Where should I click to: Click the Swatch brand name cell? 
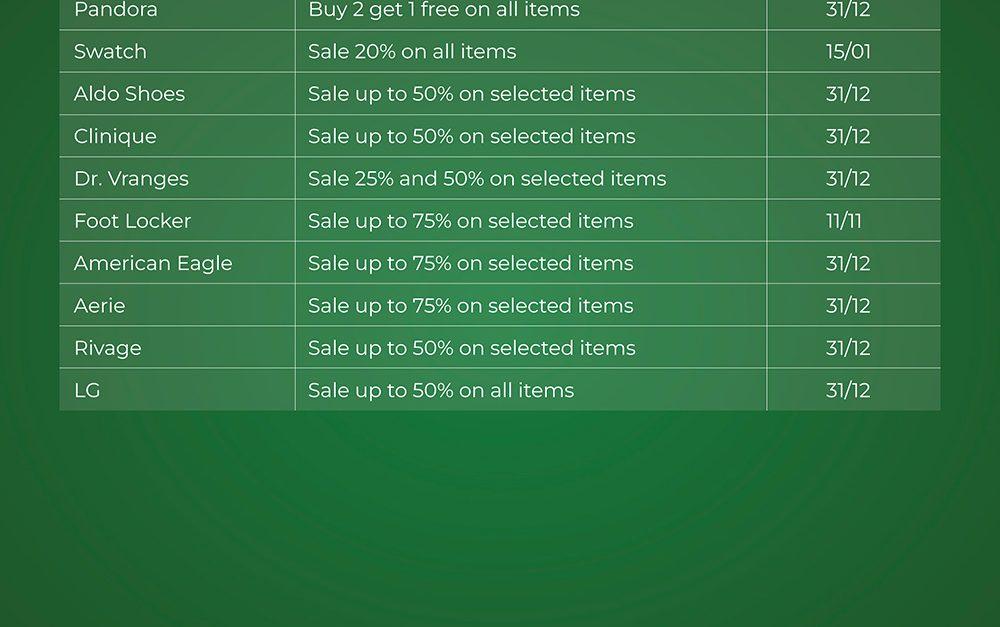click(x=110, y=51)
